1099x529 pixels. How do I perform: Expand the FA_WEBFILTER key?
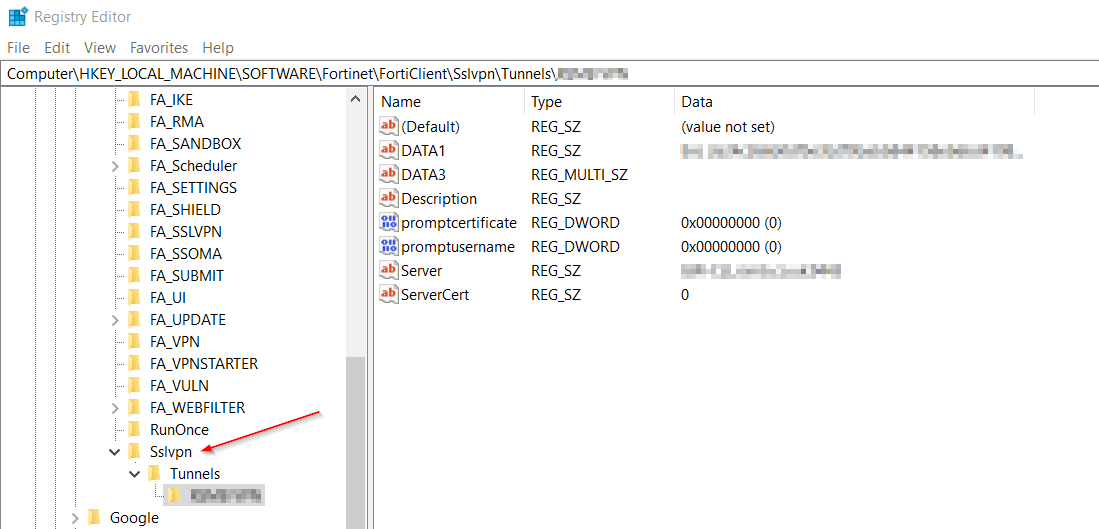[115, 408]
